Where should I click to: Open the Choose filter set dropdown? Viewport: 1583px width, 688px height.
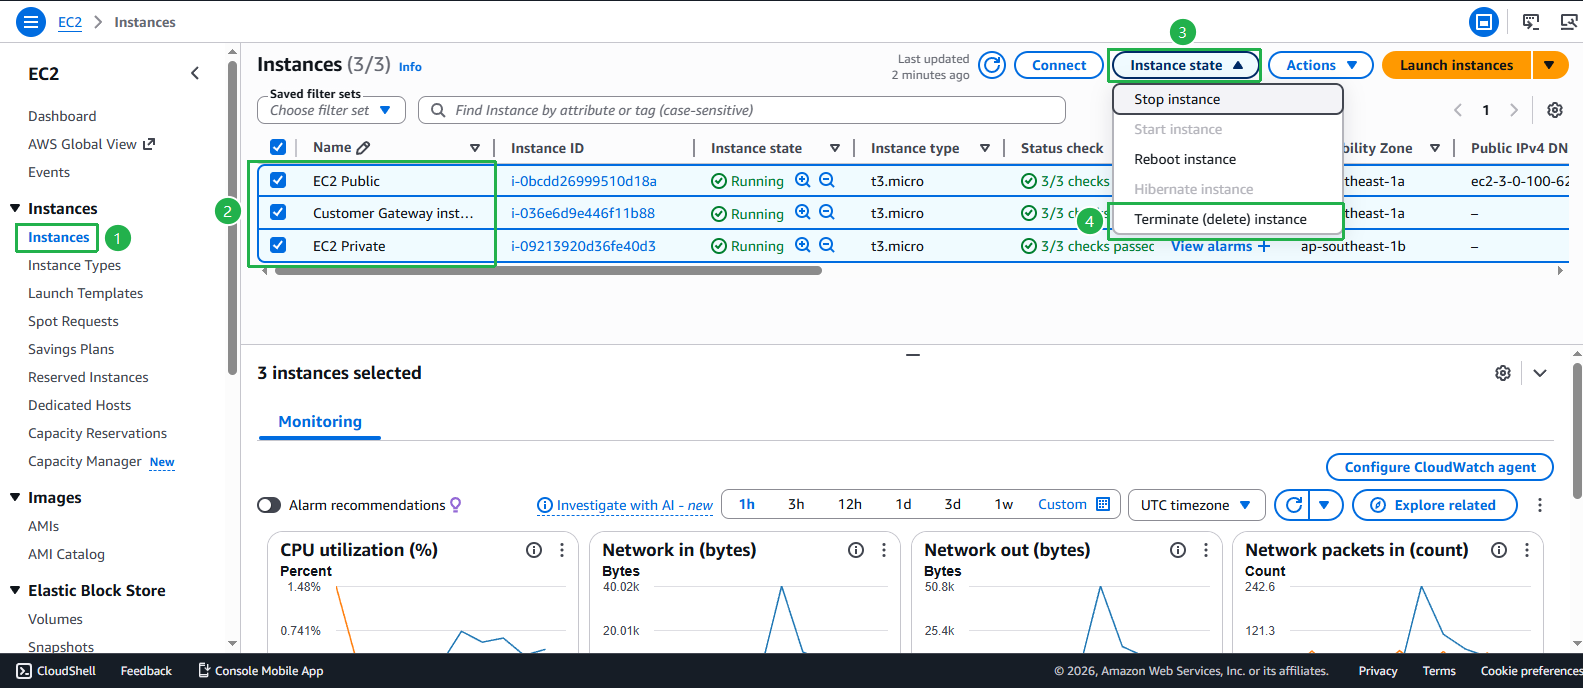(331, 110)
